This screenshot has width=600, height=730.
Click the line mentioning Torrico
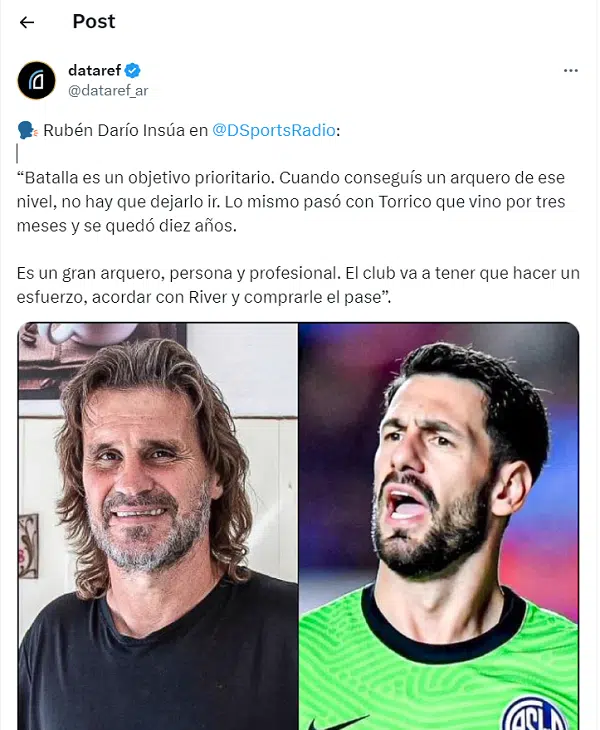click(291, 202)
